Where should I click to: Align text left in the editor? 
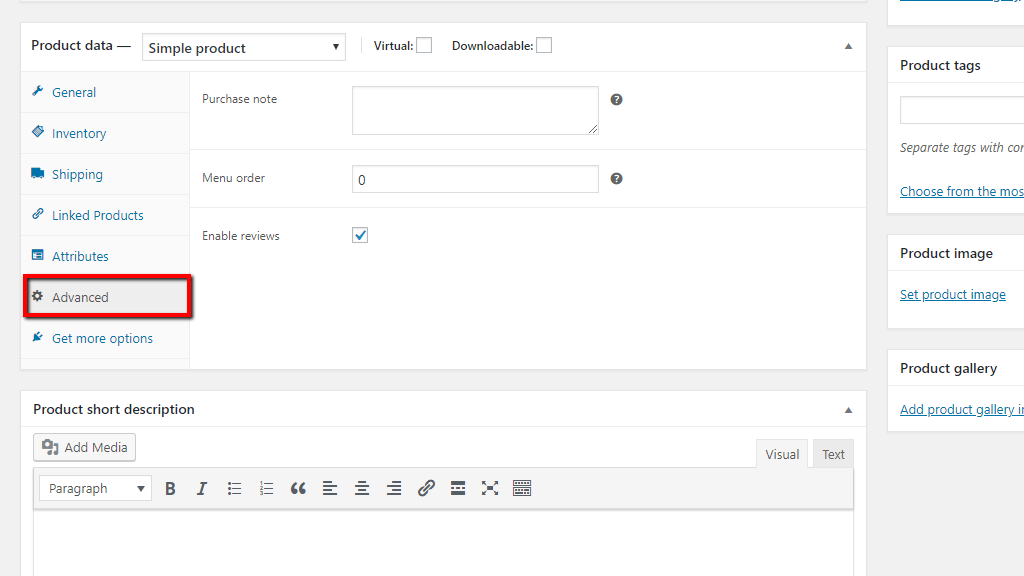coord(330,488)
